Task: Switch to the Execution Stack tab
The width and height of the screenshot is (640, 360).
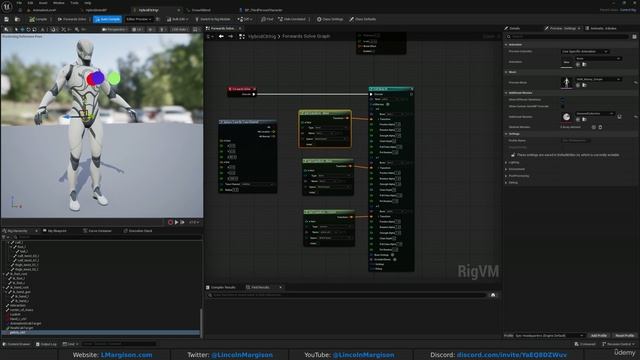Action: click(x=138, y=231)
